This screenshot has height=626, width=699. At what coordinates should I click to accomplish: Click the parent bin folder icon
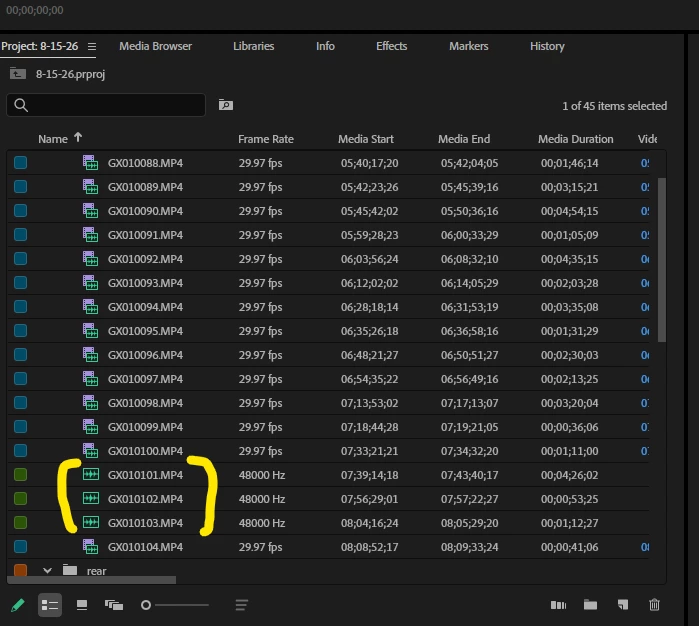(x=18, y=74)
